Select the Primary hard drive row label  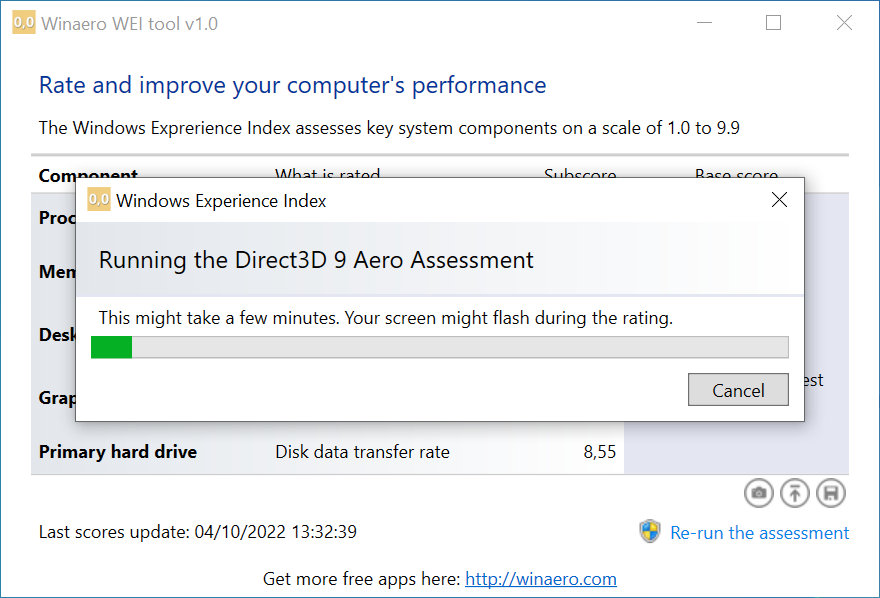pyautogui.click(x=118, y=452)
